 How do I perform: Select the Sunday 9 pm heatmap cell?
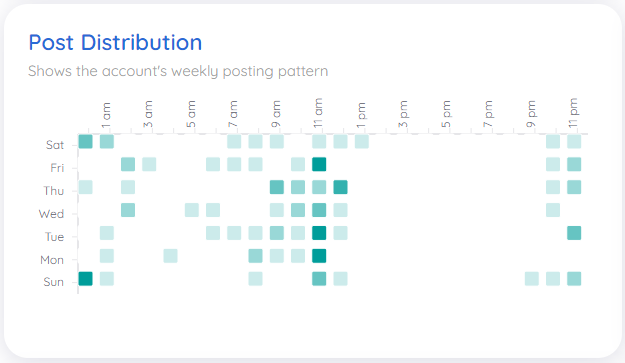[532, 279]
